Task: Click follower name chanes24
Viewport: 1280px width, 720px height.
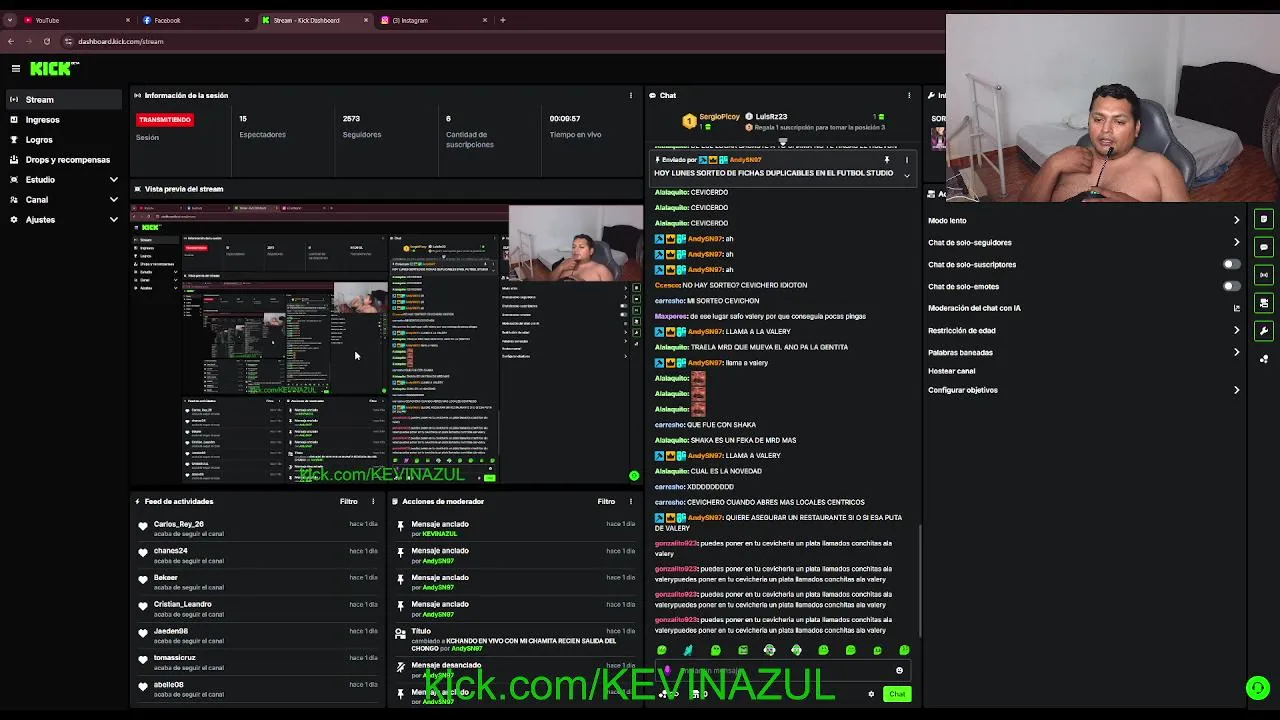Action: (x=170, y=551)
